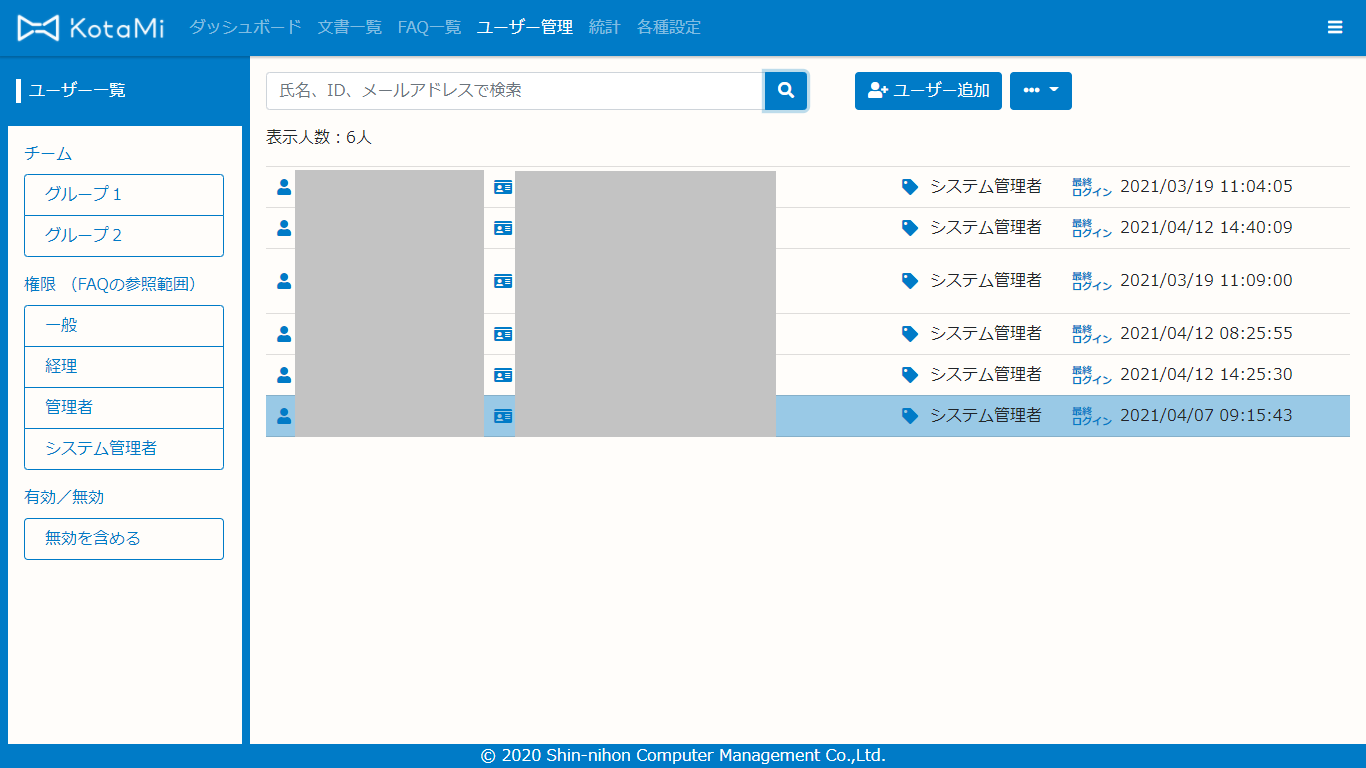Click the user search input field
This screenshot has height=768, width=1366.
pos(515,91)
